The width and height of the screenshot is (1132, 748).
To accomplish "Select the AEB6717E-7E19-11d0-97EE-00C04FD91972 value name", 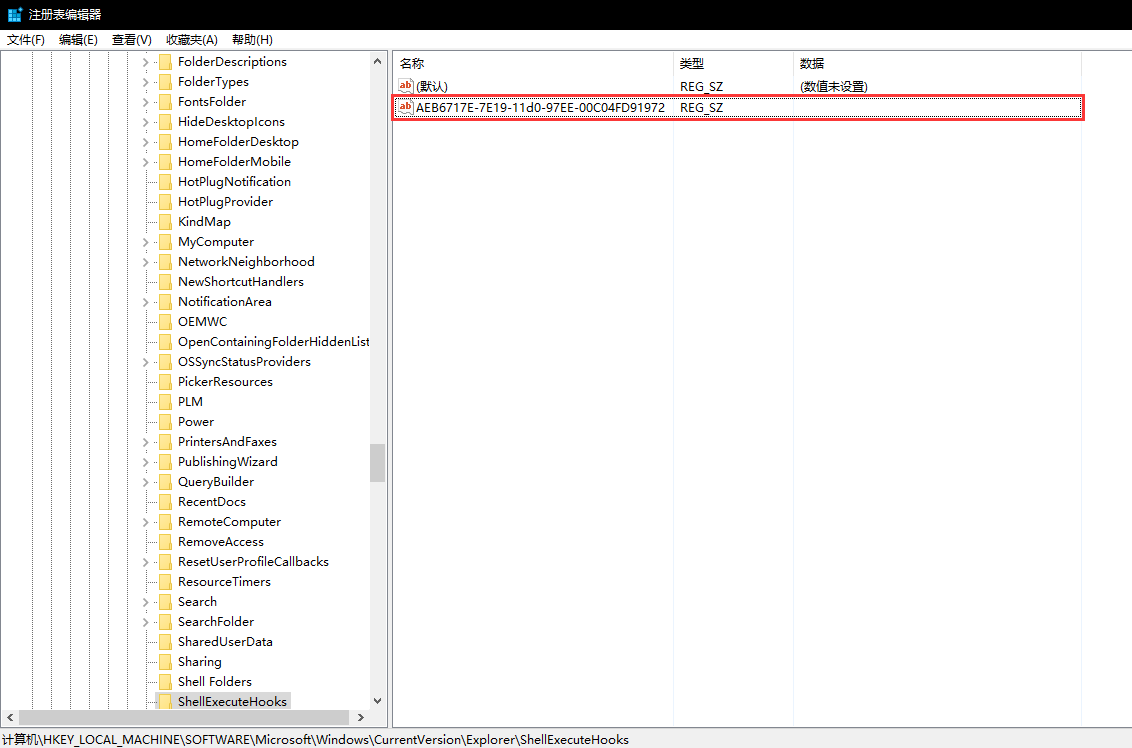I will [540, 108].
